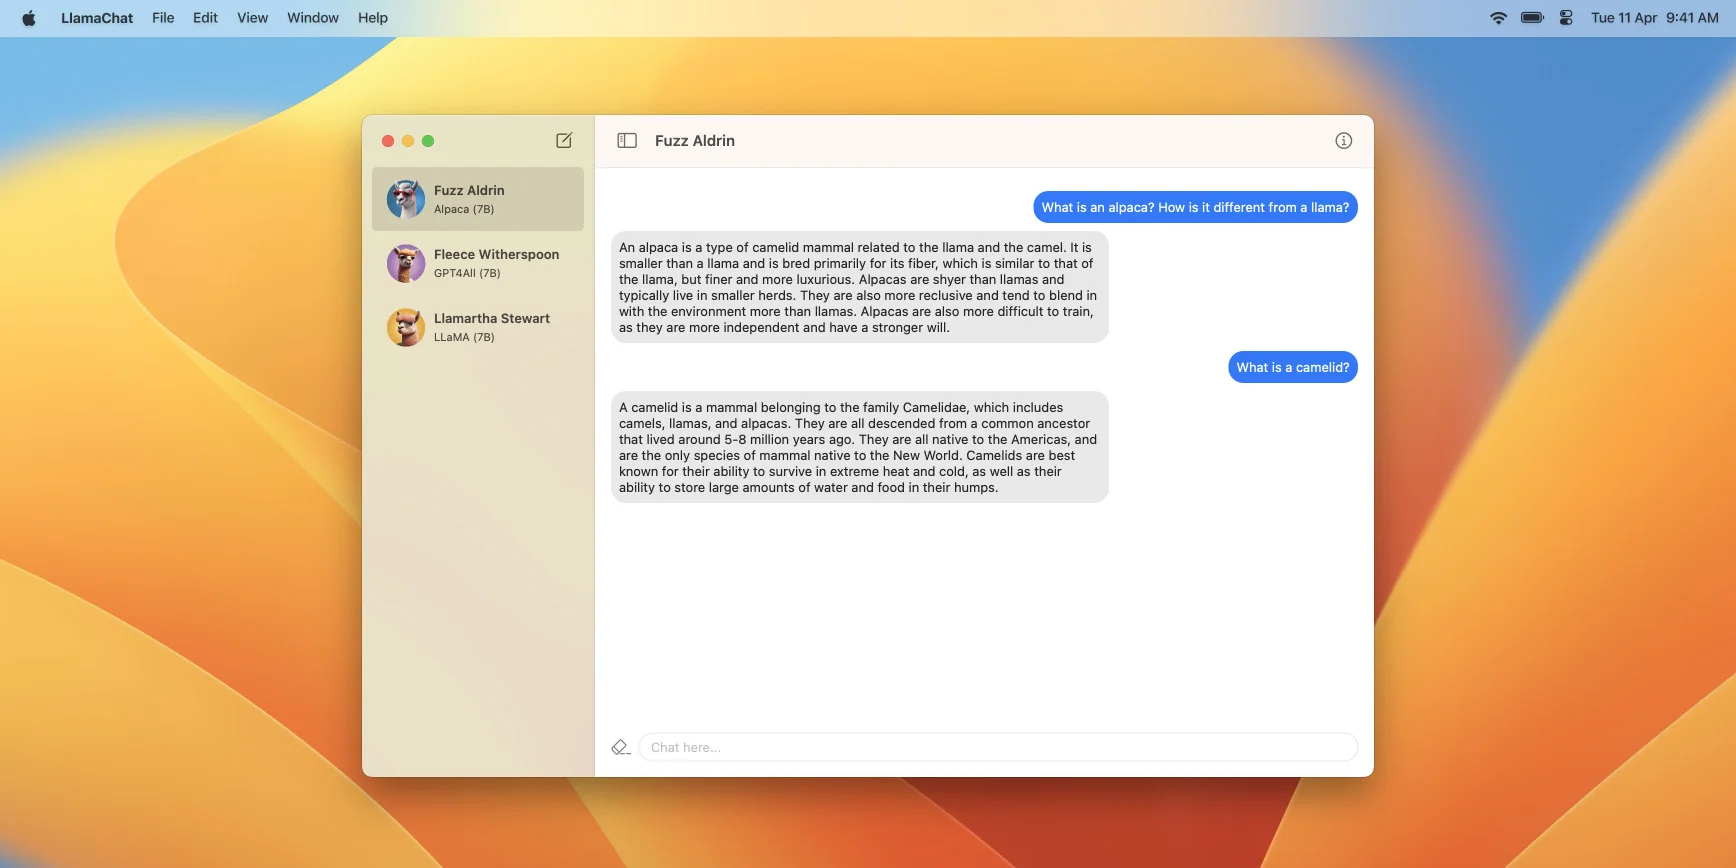Open the Window menu
Image resolution: width=1736 pixels, height=868 pixels.
[312, 18]
